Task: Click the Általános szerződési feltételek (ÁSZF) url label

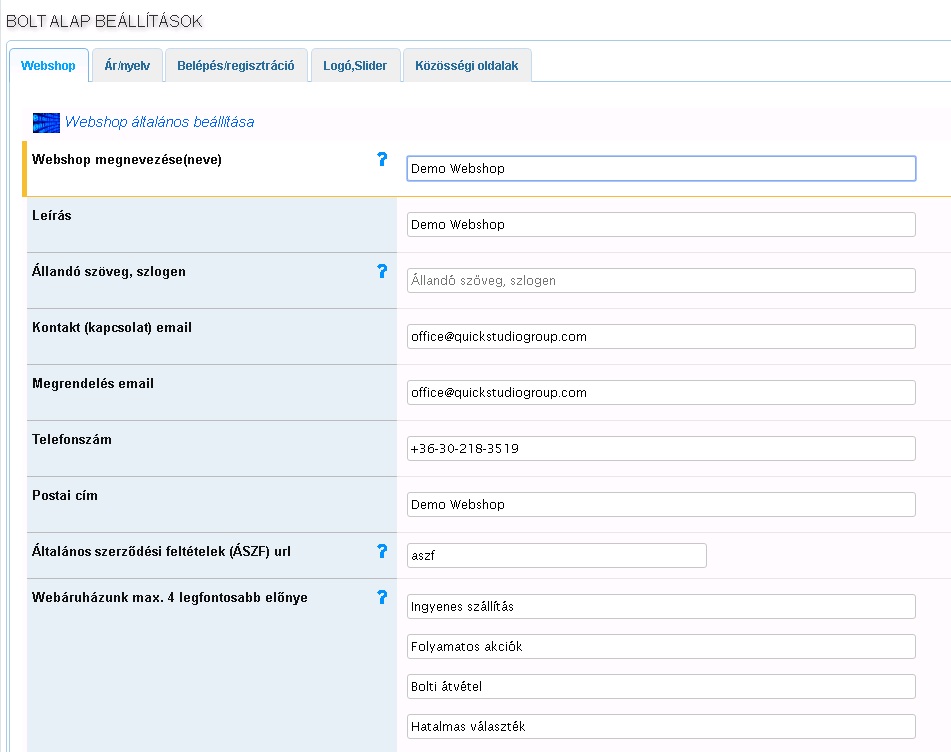Action: [161, 552]
